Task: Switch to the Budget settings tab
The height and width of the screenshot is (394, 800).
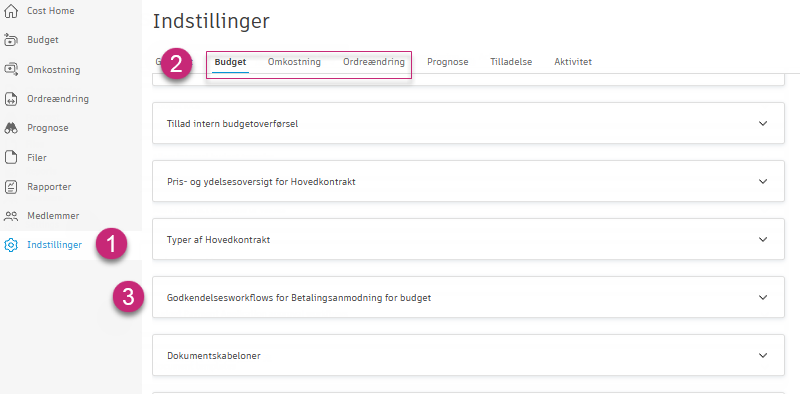Action: click(x=231, y=62)
